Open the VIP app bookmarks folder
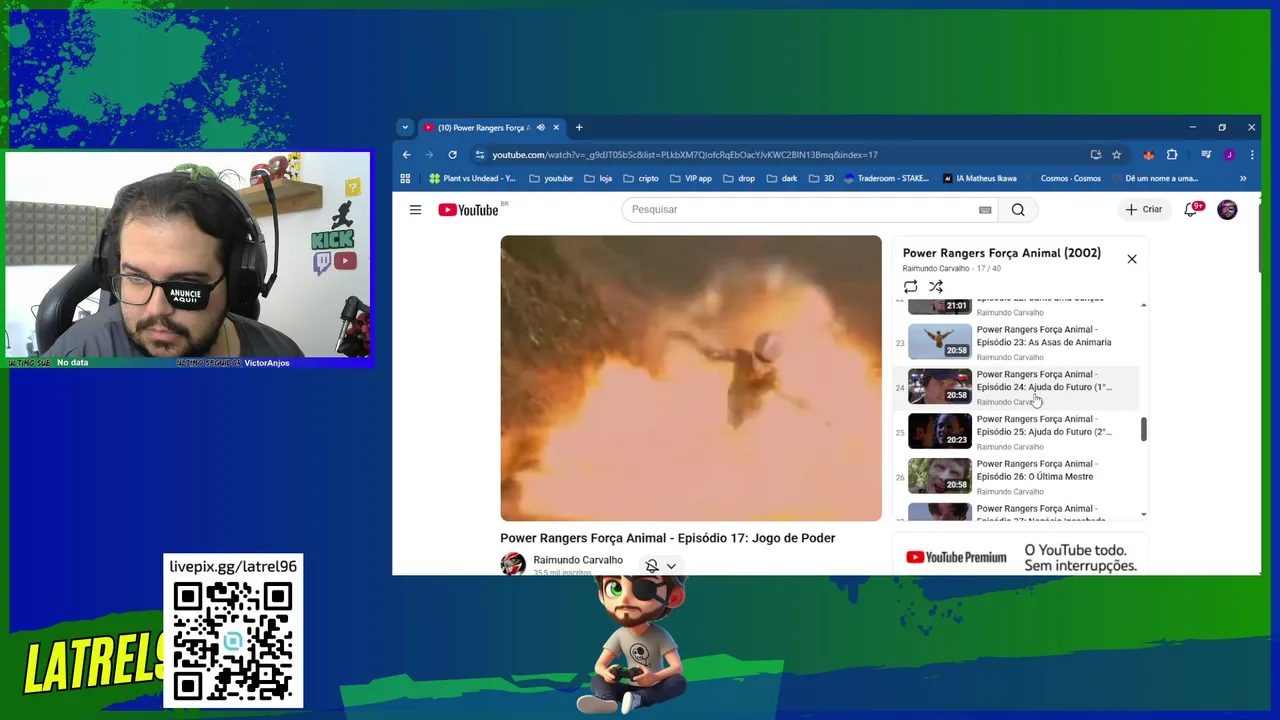This screenshot has width=1280, height=720. point(691,179)
